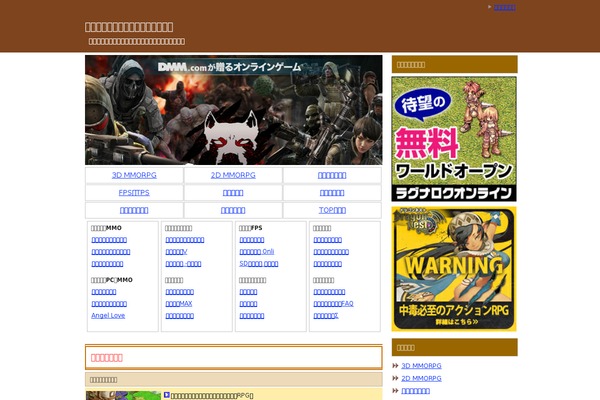Go to the TOP link in category grid
This screenshot has height=400, width=600.
(332, 210)
